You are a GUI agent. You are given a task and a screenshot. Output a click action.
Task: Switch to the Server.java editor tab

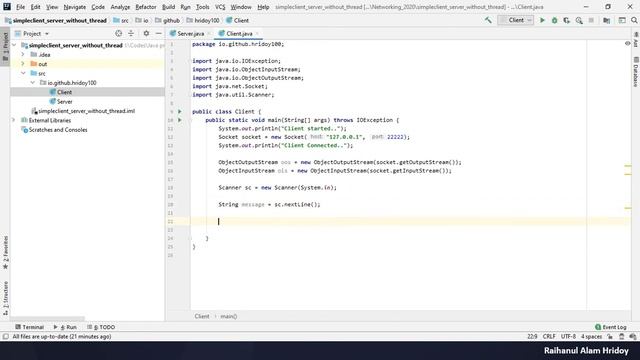click(x=190, y=33)
